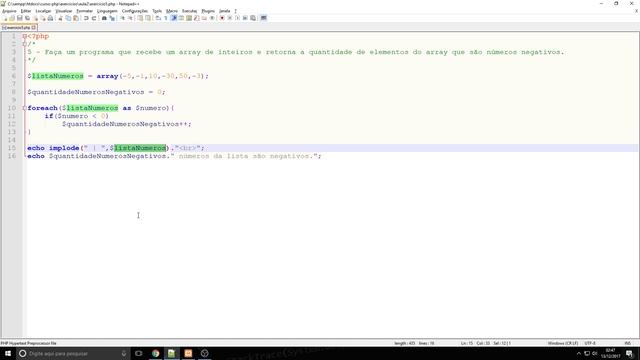
Task: Click the Undo toolbar arrow
Action: pyautogui.click(x=86, y=18)
